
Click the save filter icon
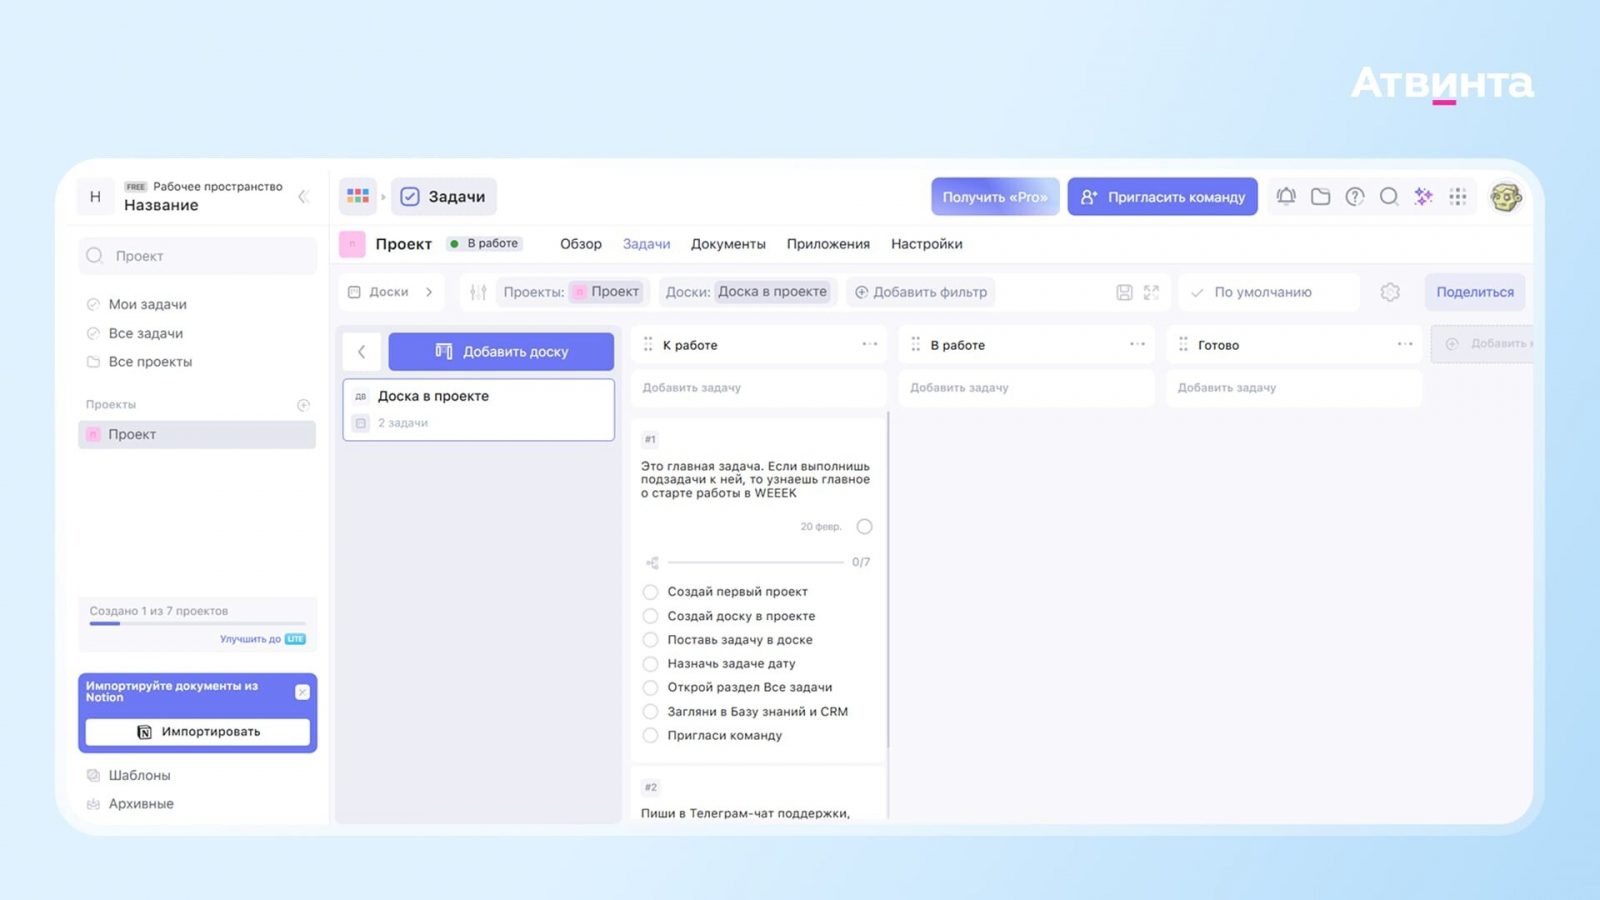tap(1124, 292)
